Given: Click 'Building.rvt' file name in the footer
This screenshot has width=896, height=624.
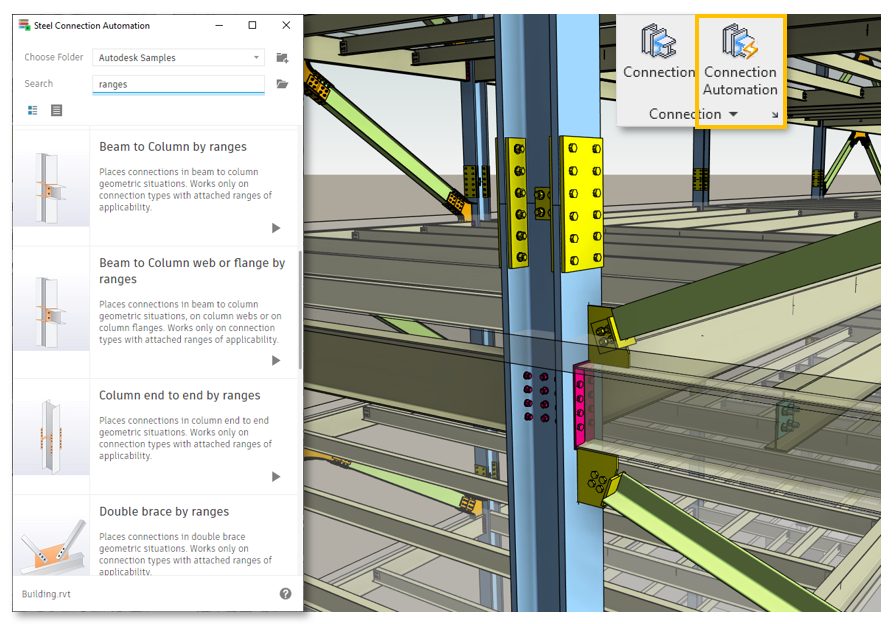Looking at the screenshot, I should coord(46,594).
